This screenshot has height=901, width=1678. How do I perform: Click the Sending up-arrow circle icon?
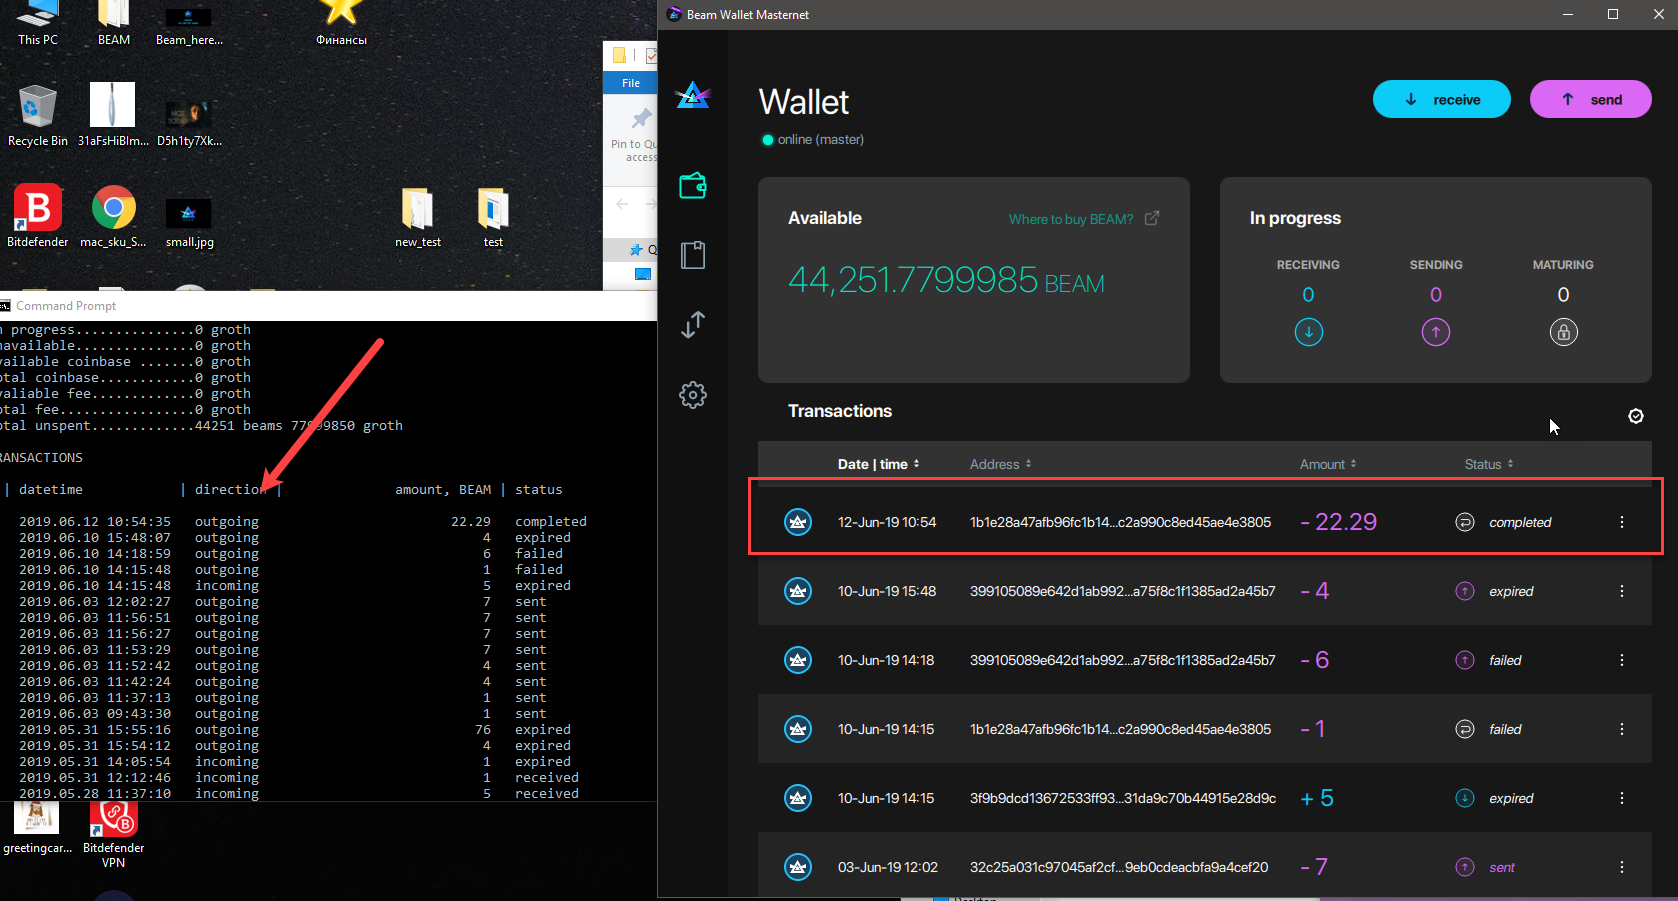(x=1435, y=332)
